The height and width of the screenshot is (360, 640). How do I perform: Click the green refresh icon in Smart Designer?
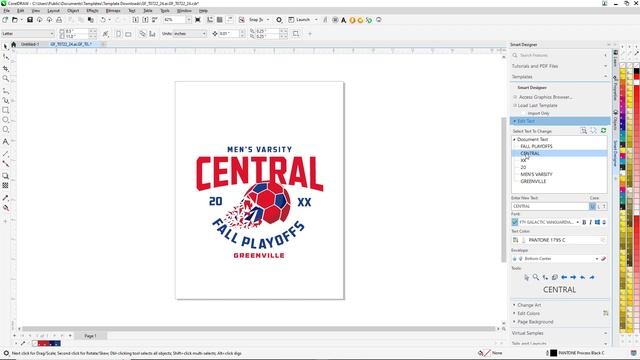(x=603, y=131)
